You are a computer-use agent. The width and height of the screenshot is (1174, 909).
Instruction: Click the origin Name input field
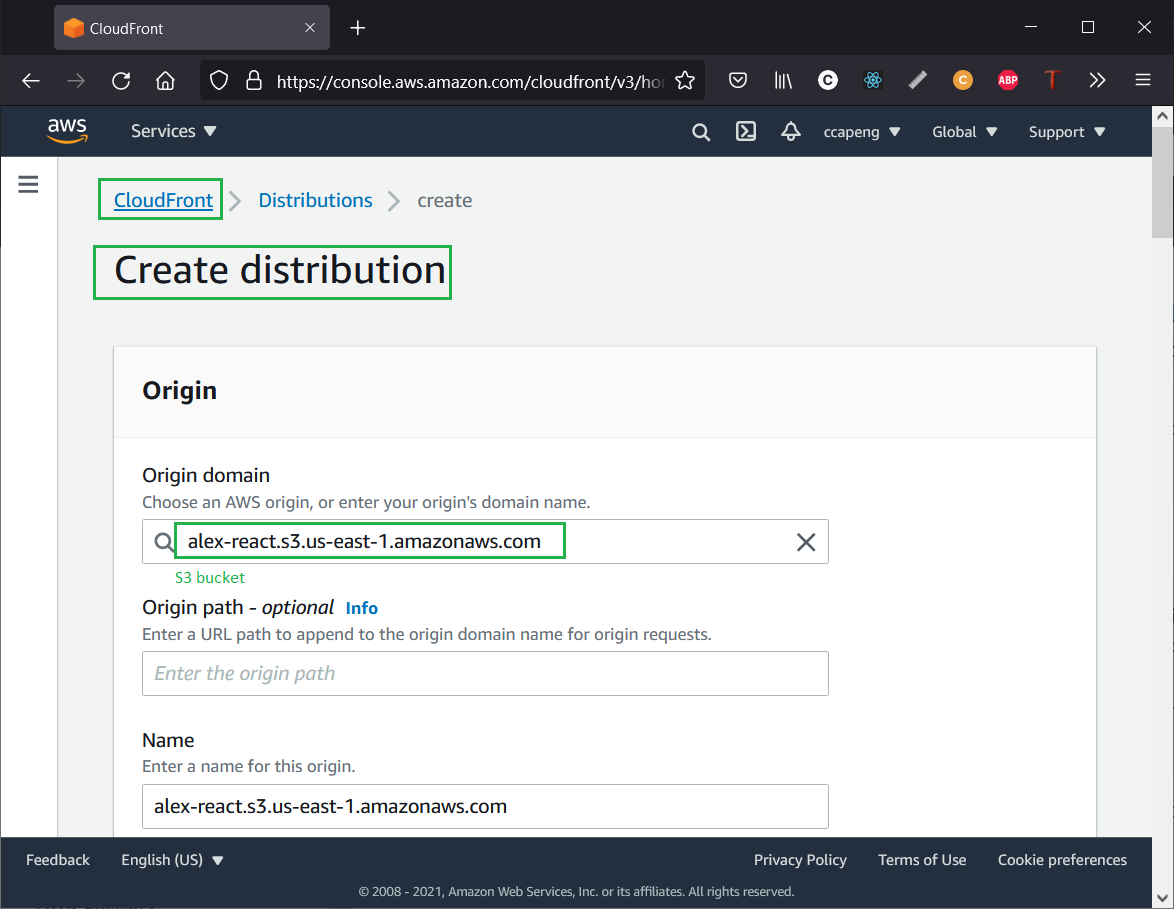click(x=485, y=806)
